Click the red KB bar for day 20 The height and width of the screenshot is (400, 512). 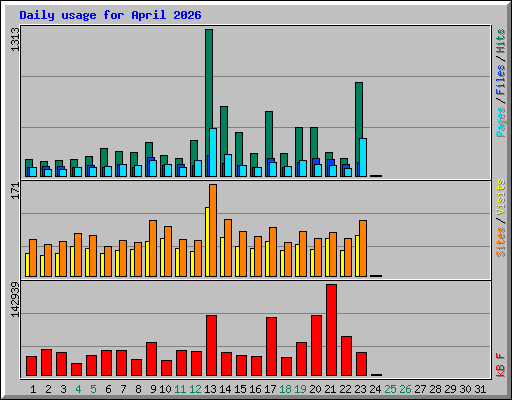(x=316, y=346)
